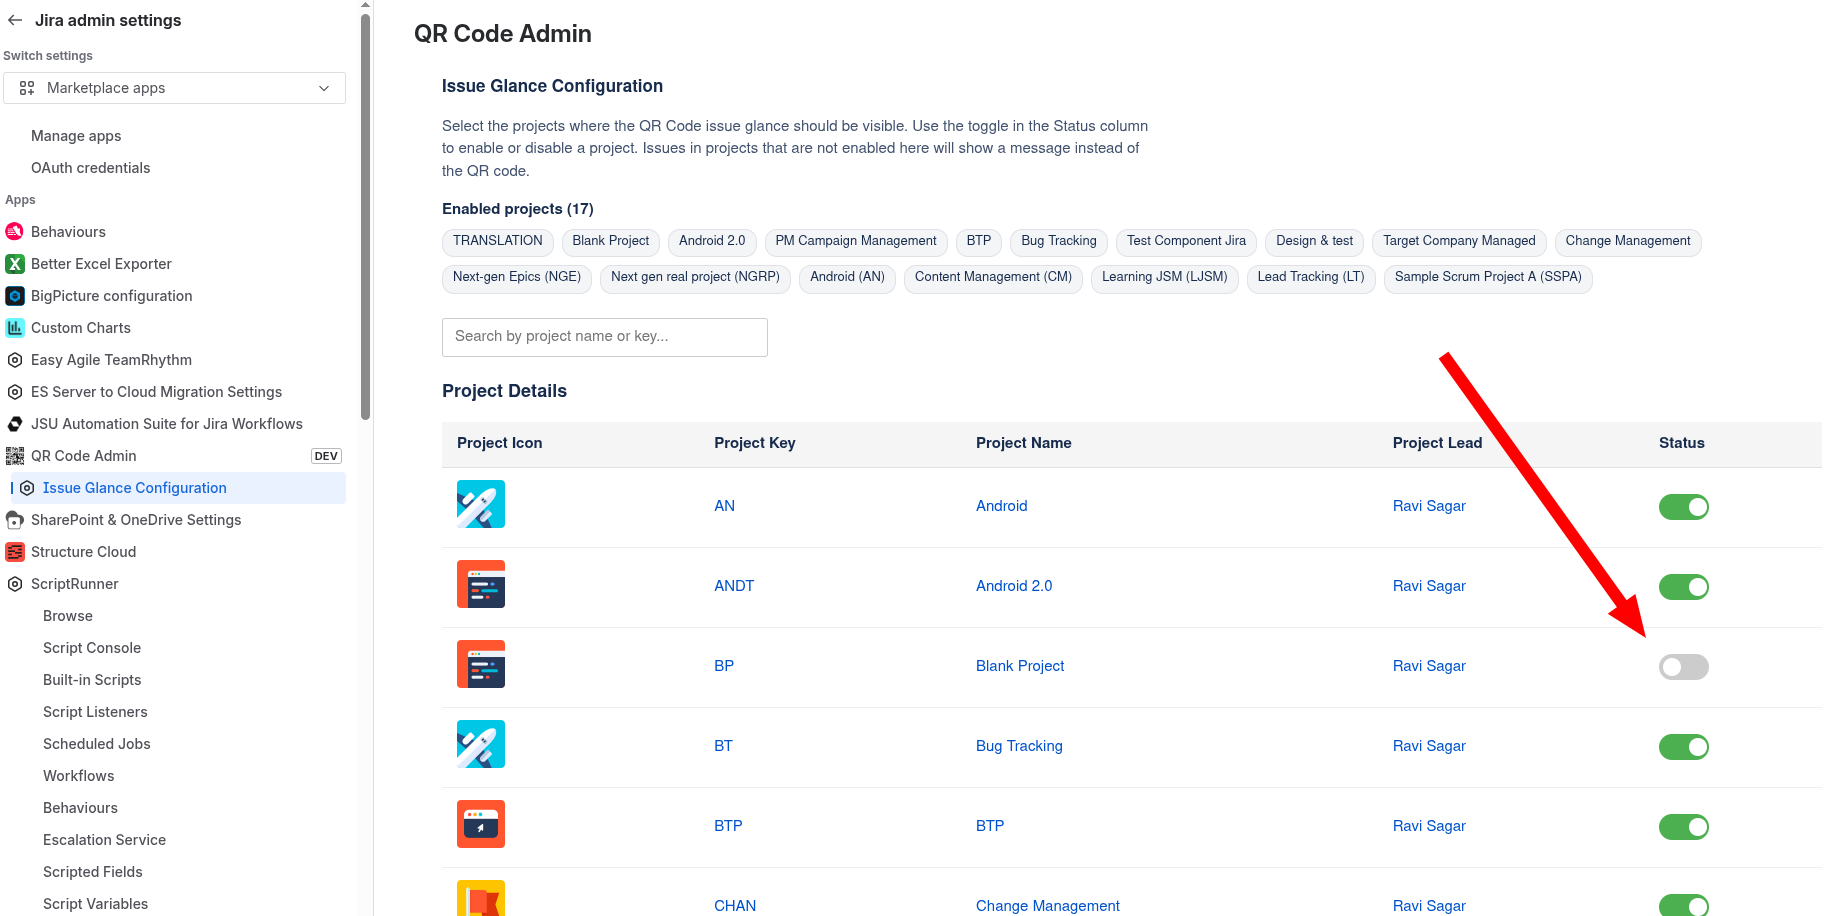The width and height of the screenshot is (1841, 916).
Task: Open ScriptRunner Scheduled Jobs
Action: (97, 744)
